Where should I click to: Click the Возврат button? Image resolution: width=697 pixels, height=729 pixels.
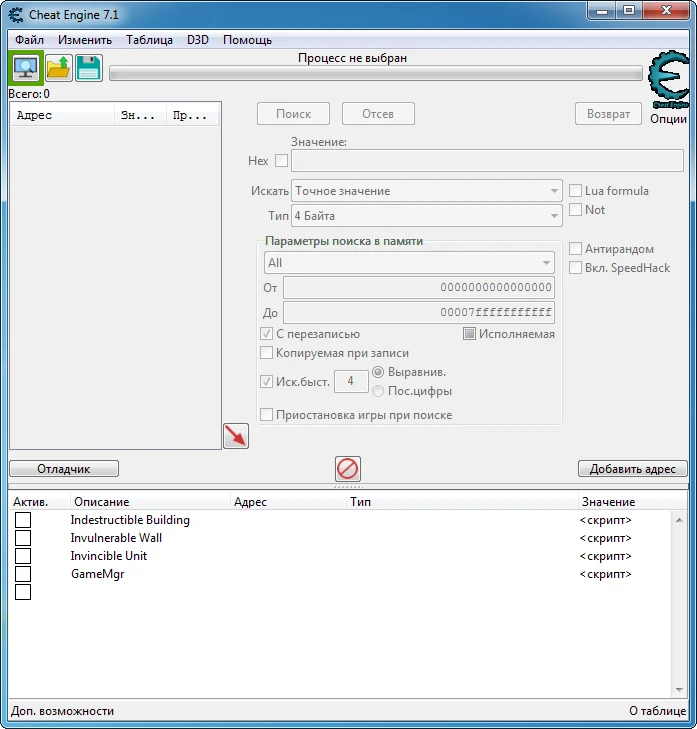608,114
